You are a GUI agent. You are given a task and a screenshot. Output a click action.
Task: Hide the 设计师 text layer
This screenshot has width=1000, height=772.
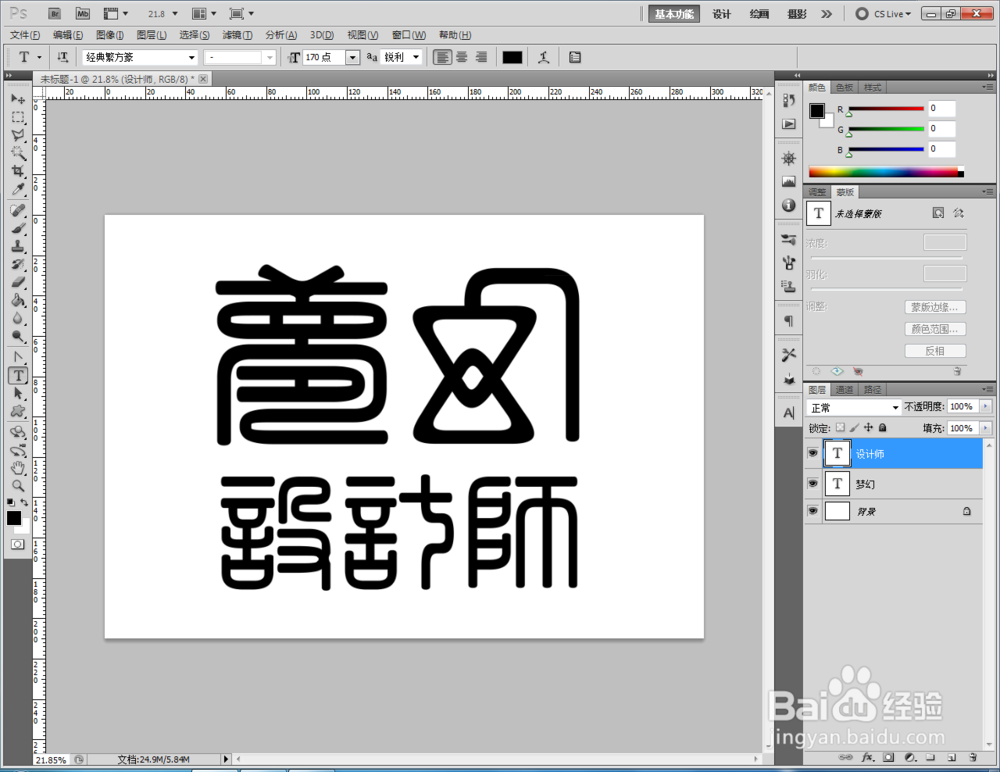coord(812,454)
